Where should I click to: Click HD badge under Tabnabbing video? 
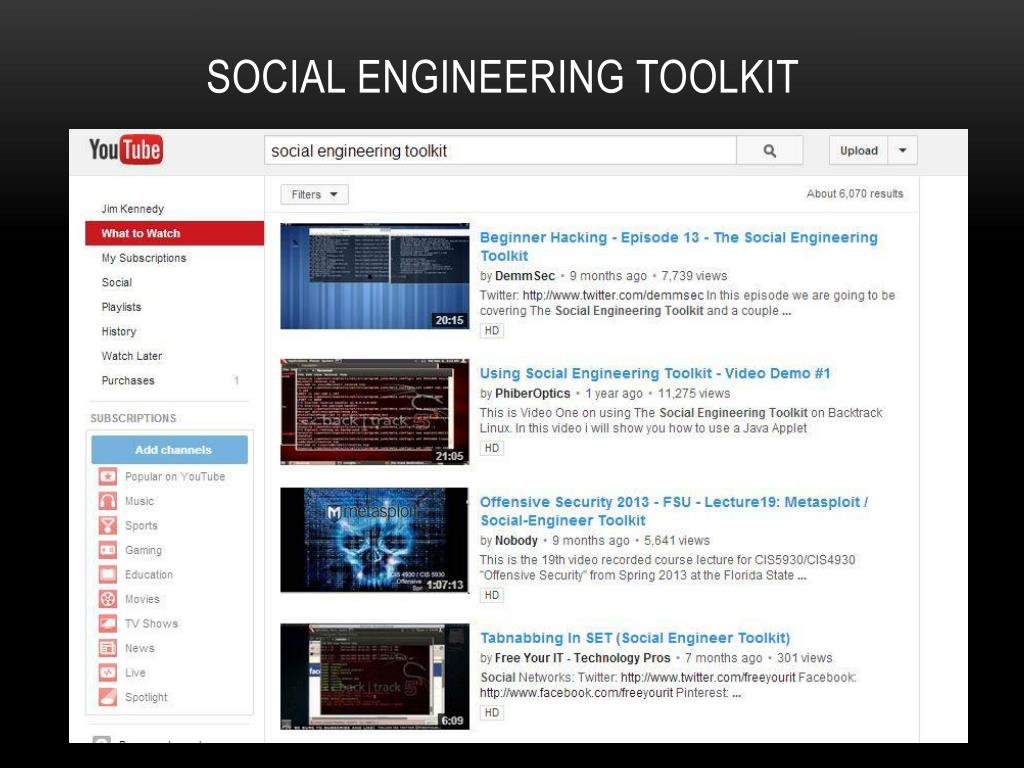tap(492, 712)
